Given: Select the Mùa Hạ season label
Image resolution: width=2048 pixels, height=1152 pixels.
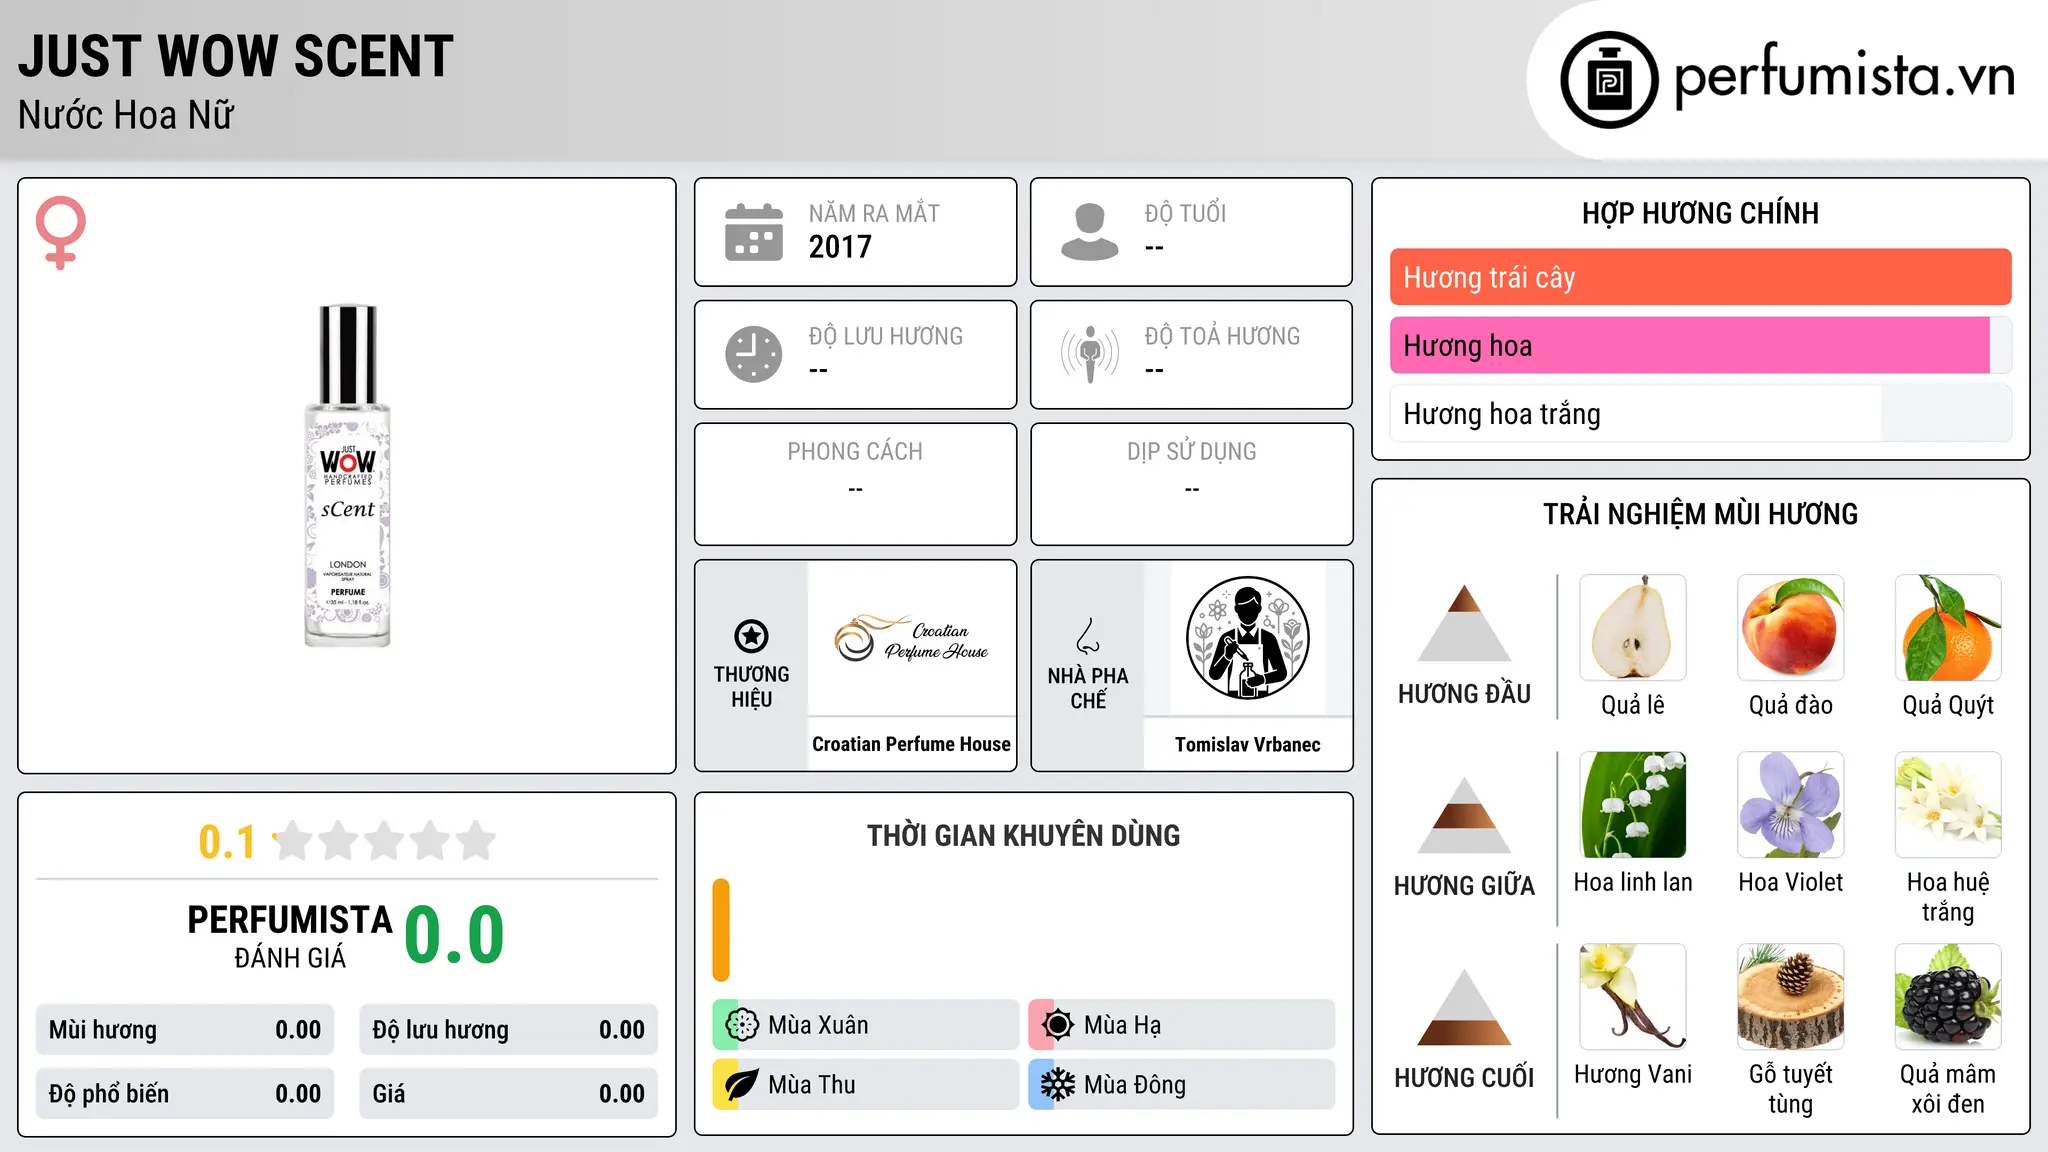Looking at the screenshot, I should [x=1122, y=1025].
